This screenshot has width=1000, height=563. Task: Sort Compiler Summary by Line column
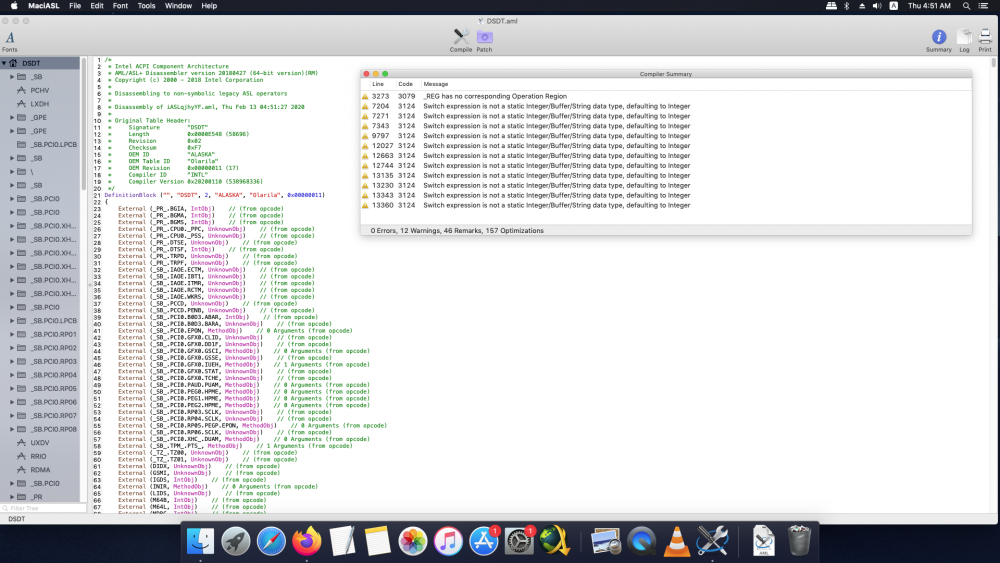click(378, 84)
